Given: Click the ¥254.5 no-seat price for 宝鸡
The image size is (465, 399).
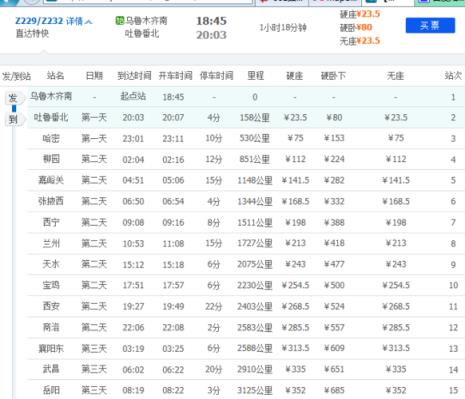Looking at the screenshot, I should 396,285.
